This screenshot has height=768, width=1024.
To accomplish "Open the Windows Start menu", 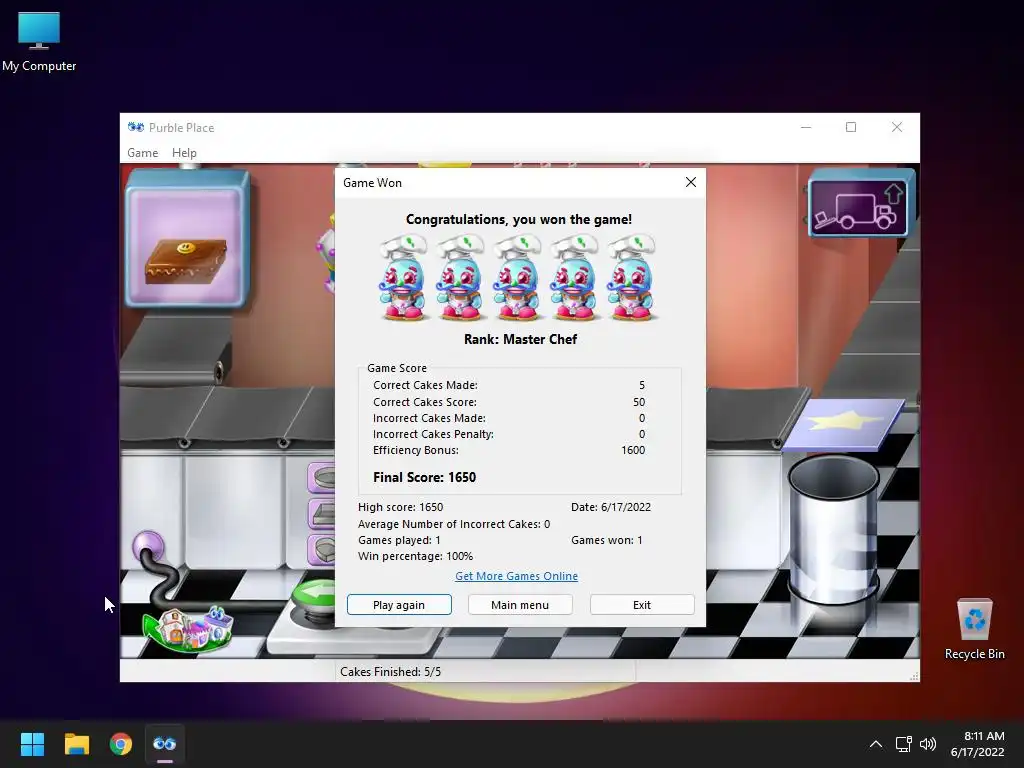I will (x=32, y=744).
